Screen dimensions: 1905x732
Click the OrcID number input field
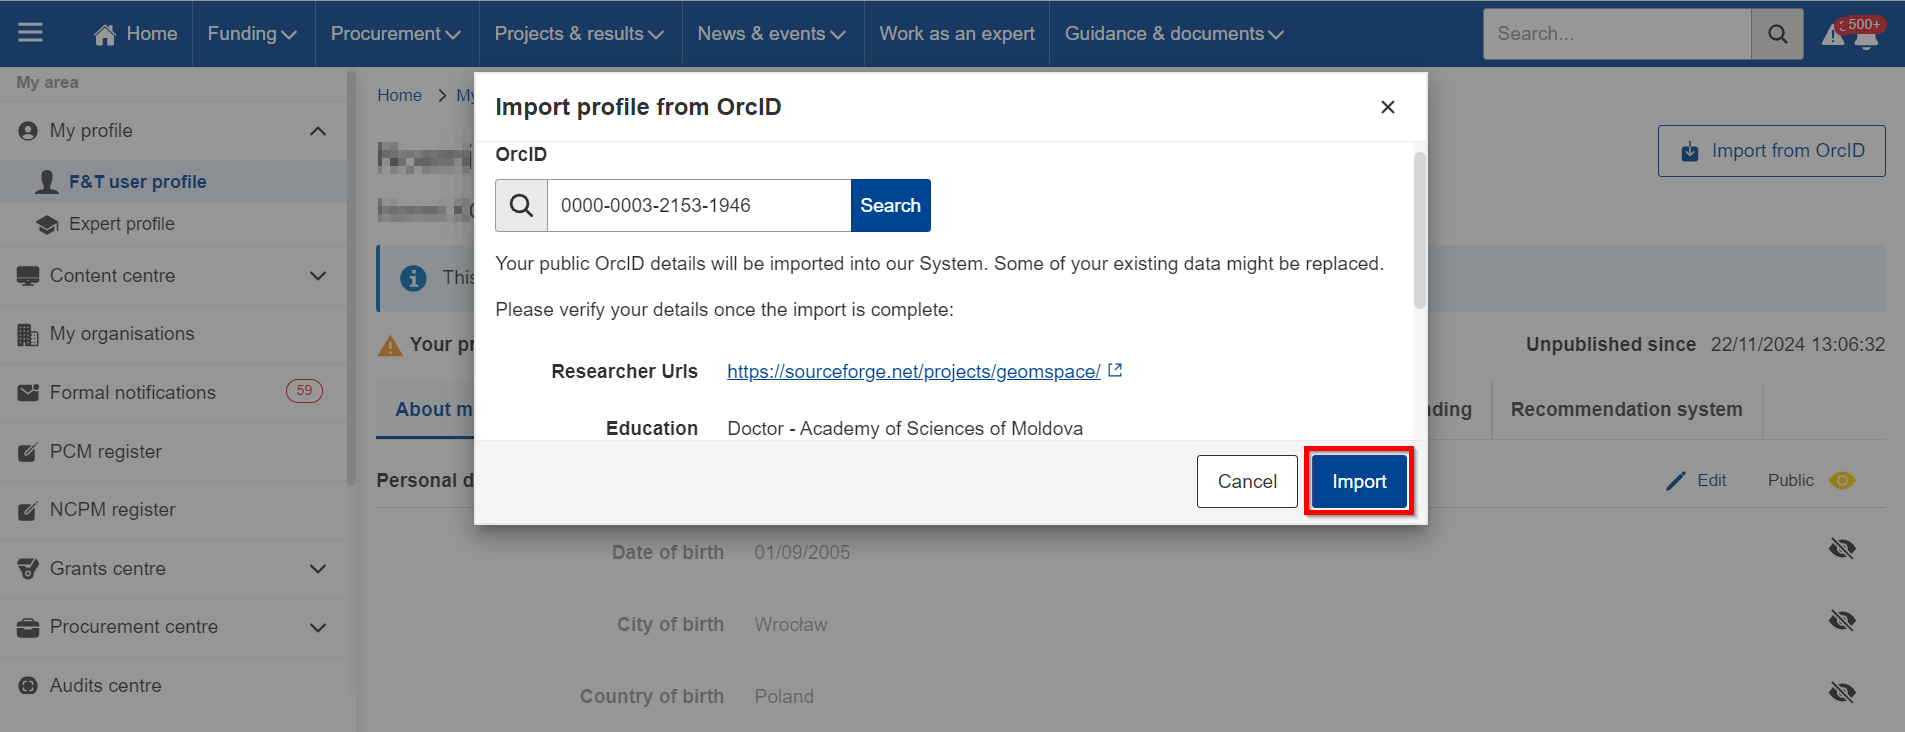coord(699,206)
